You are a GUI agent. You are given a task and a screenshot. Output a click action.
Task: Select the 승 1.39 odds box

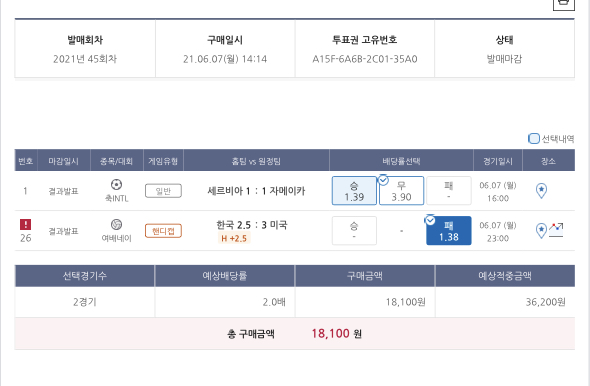pyautogui.click(x=354, y=191)
